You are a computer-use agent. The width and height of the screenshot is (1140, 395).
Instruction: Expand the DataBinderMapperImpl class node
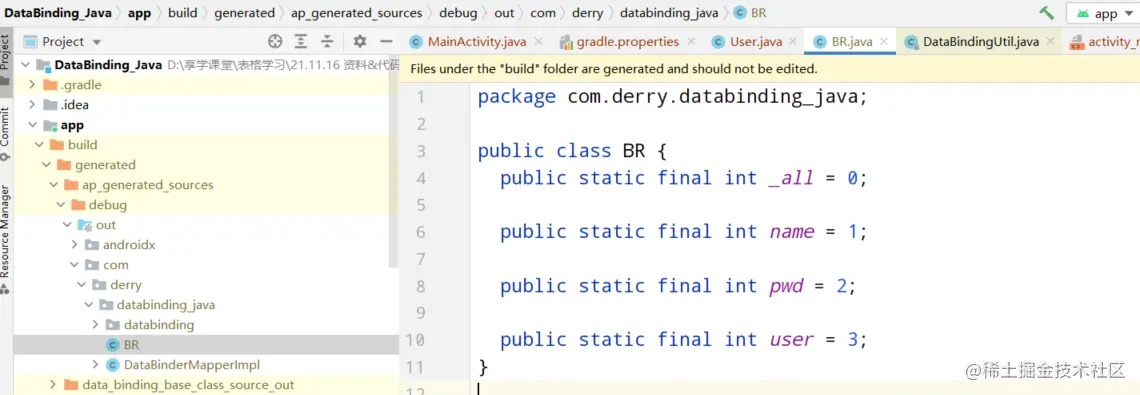click(95, 364)
